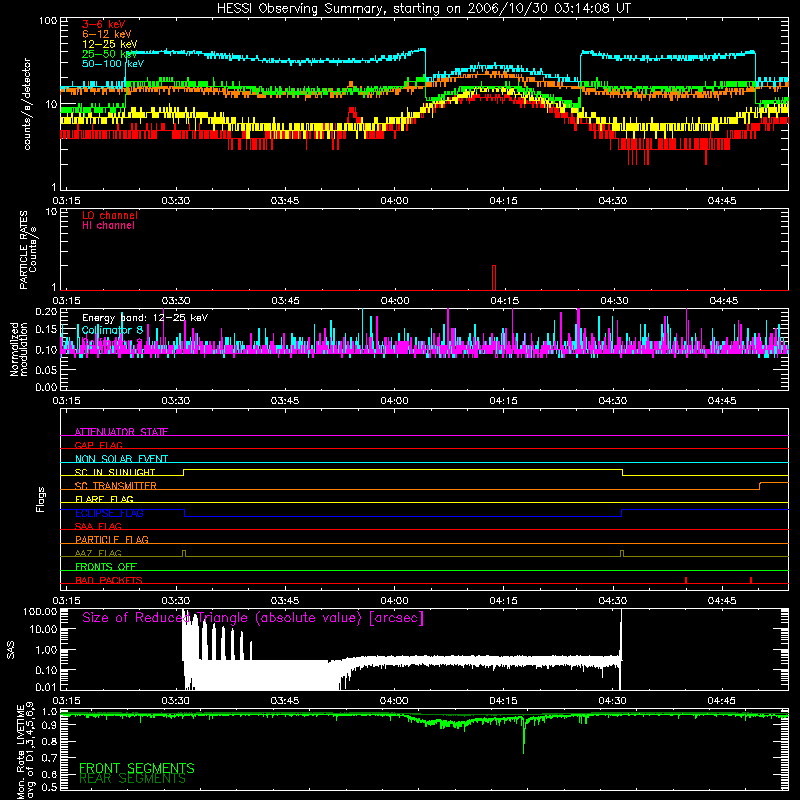The height and width of the screenshot is (800, 800).
Task: Click the PARTICLE FLAG label
Action: 112,540
